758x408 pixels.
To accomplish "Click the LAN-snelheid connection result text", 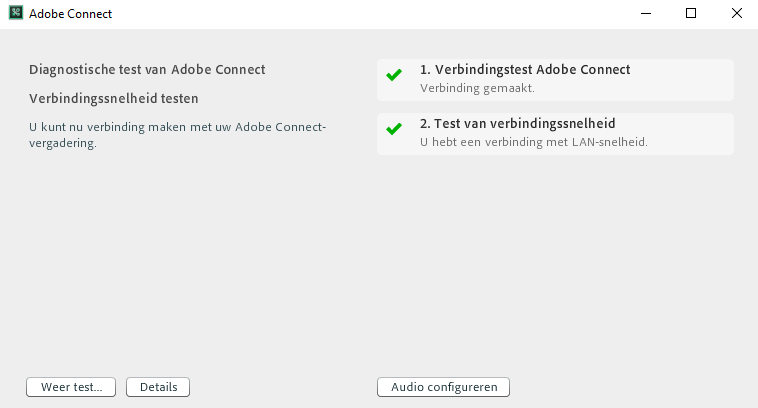I will pyautogui.click(x=533, y=142).
